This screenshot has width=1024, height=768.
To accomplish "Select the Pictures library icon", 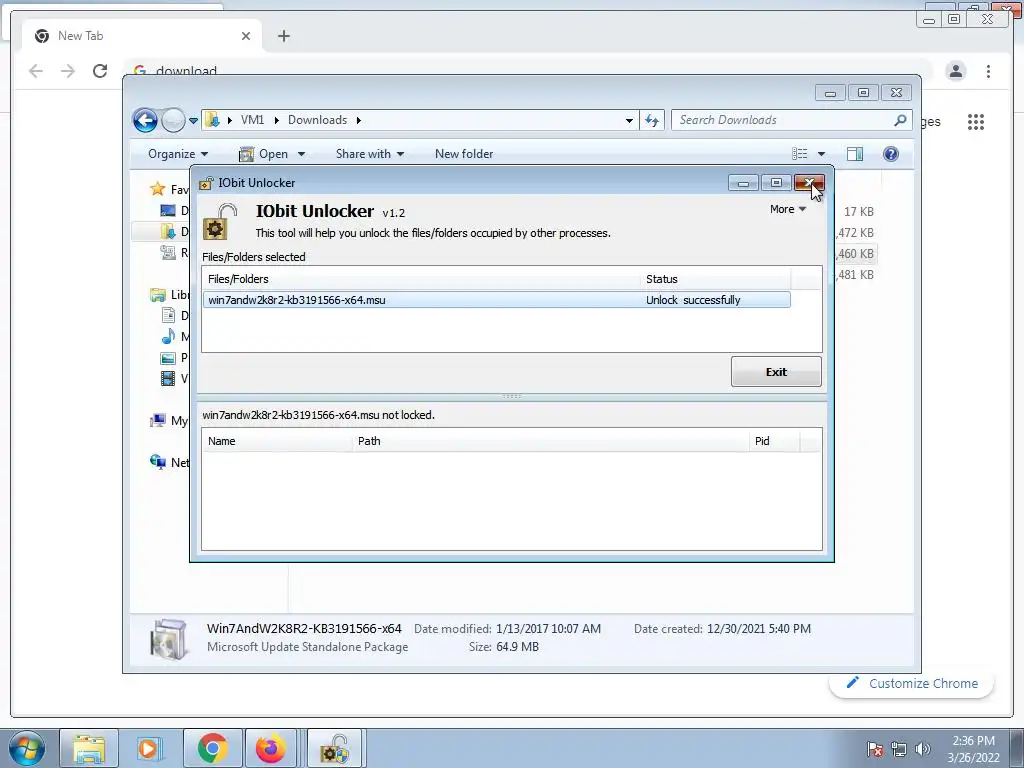I will coord(168,358).
